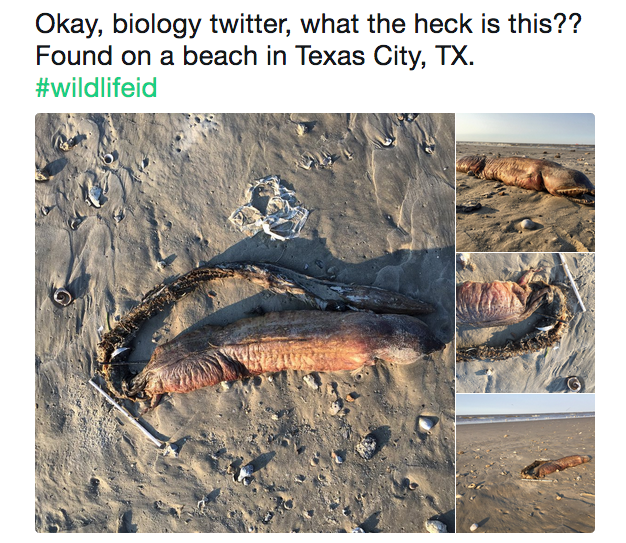The height and width of the screenshot is (543, 626).
Task: Click the spiral shell at main photo's left edge
Action: pos(63,296)
